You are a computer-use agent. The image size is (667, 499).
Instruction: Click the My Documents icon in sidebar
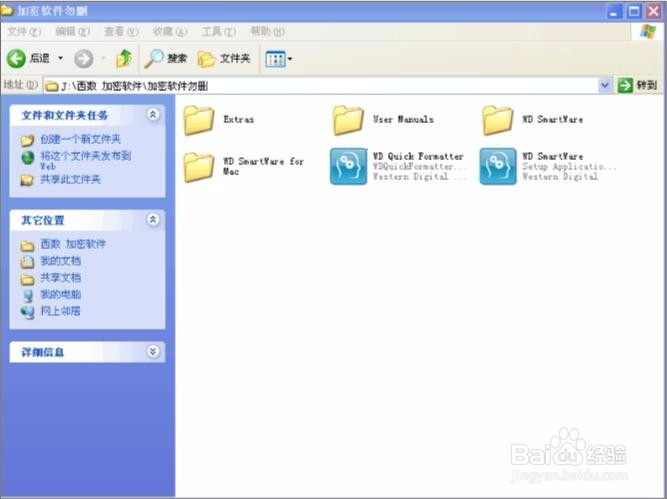coord(27,262)
